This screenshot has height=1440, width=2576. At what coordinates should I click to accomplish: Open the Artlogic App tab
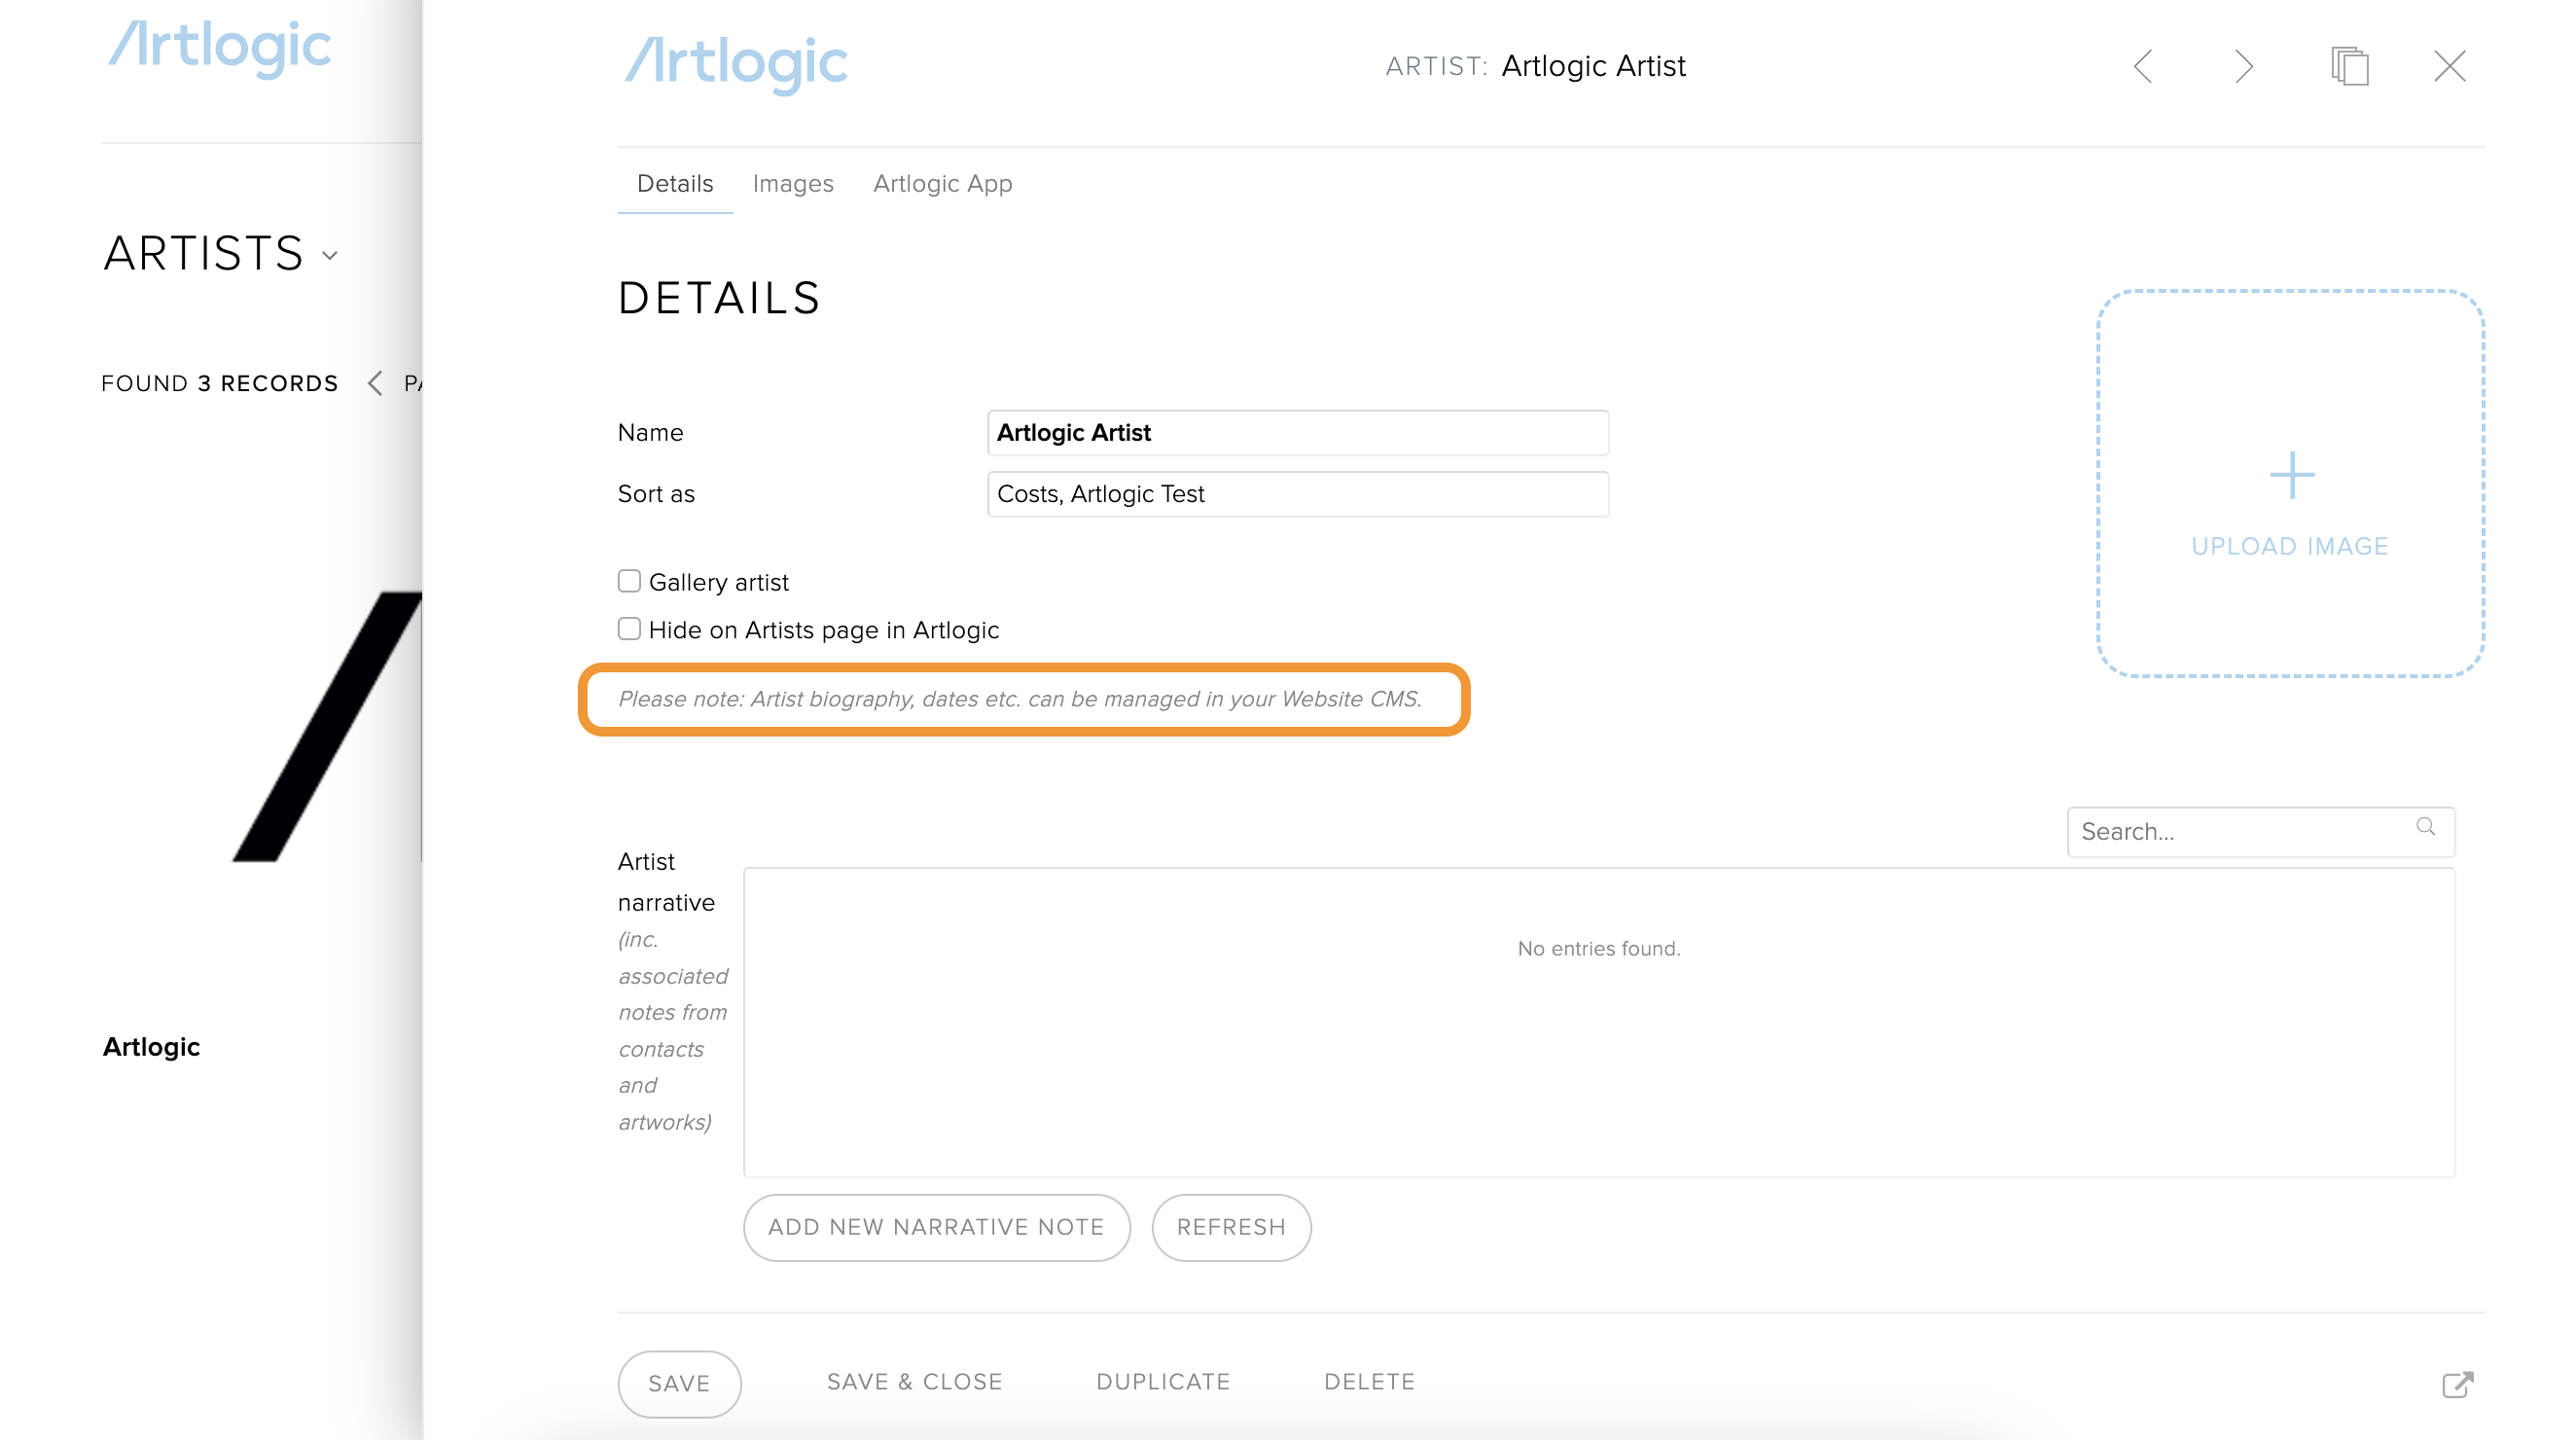coord(942,184)
